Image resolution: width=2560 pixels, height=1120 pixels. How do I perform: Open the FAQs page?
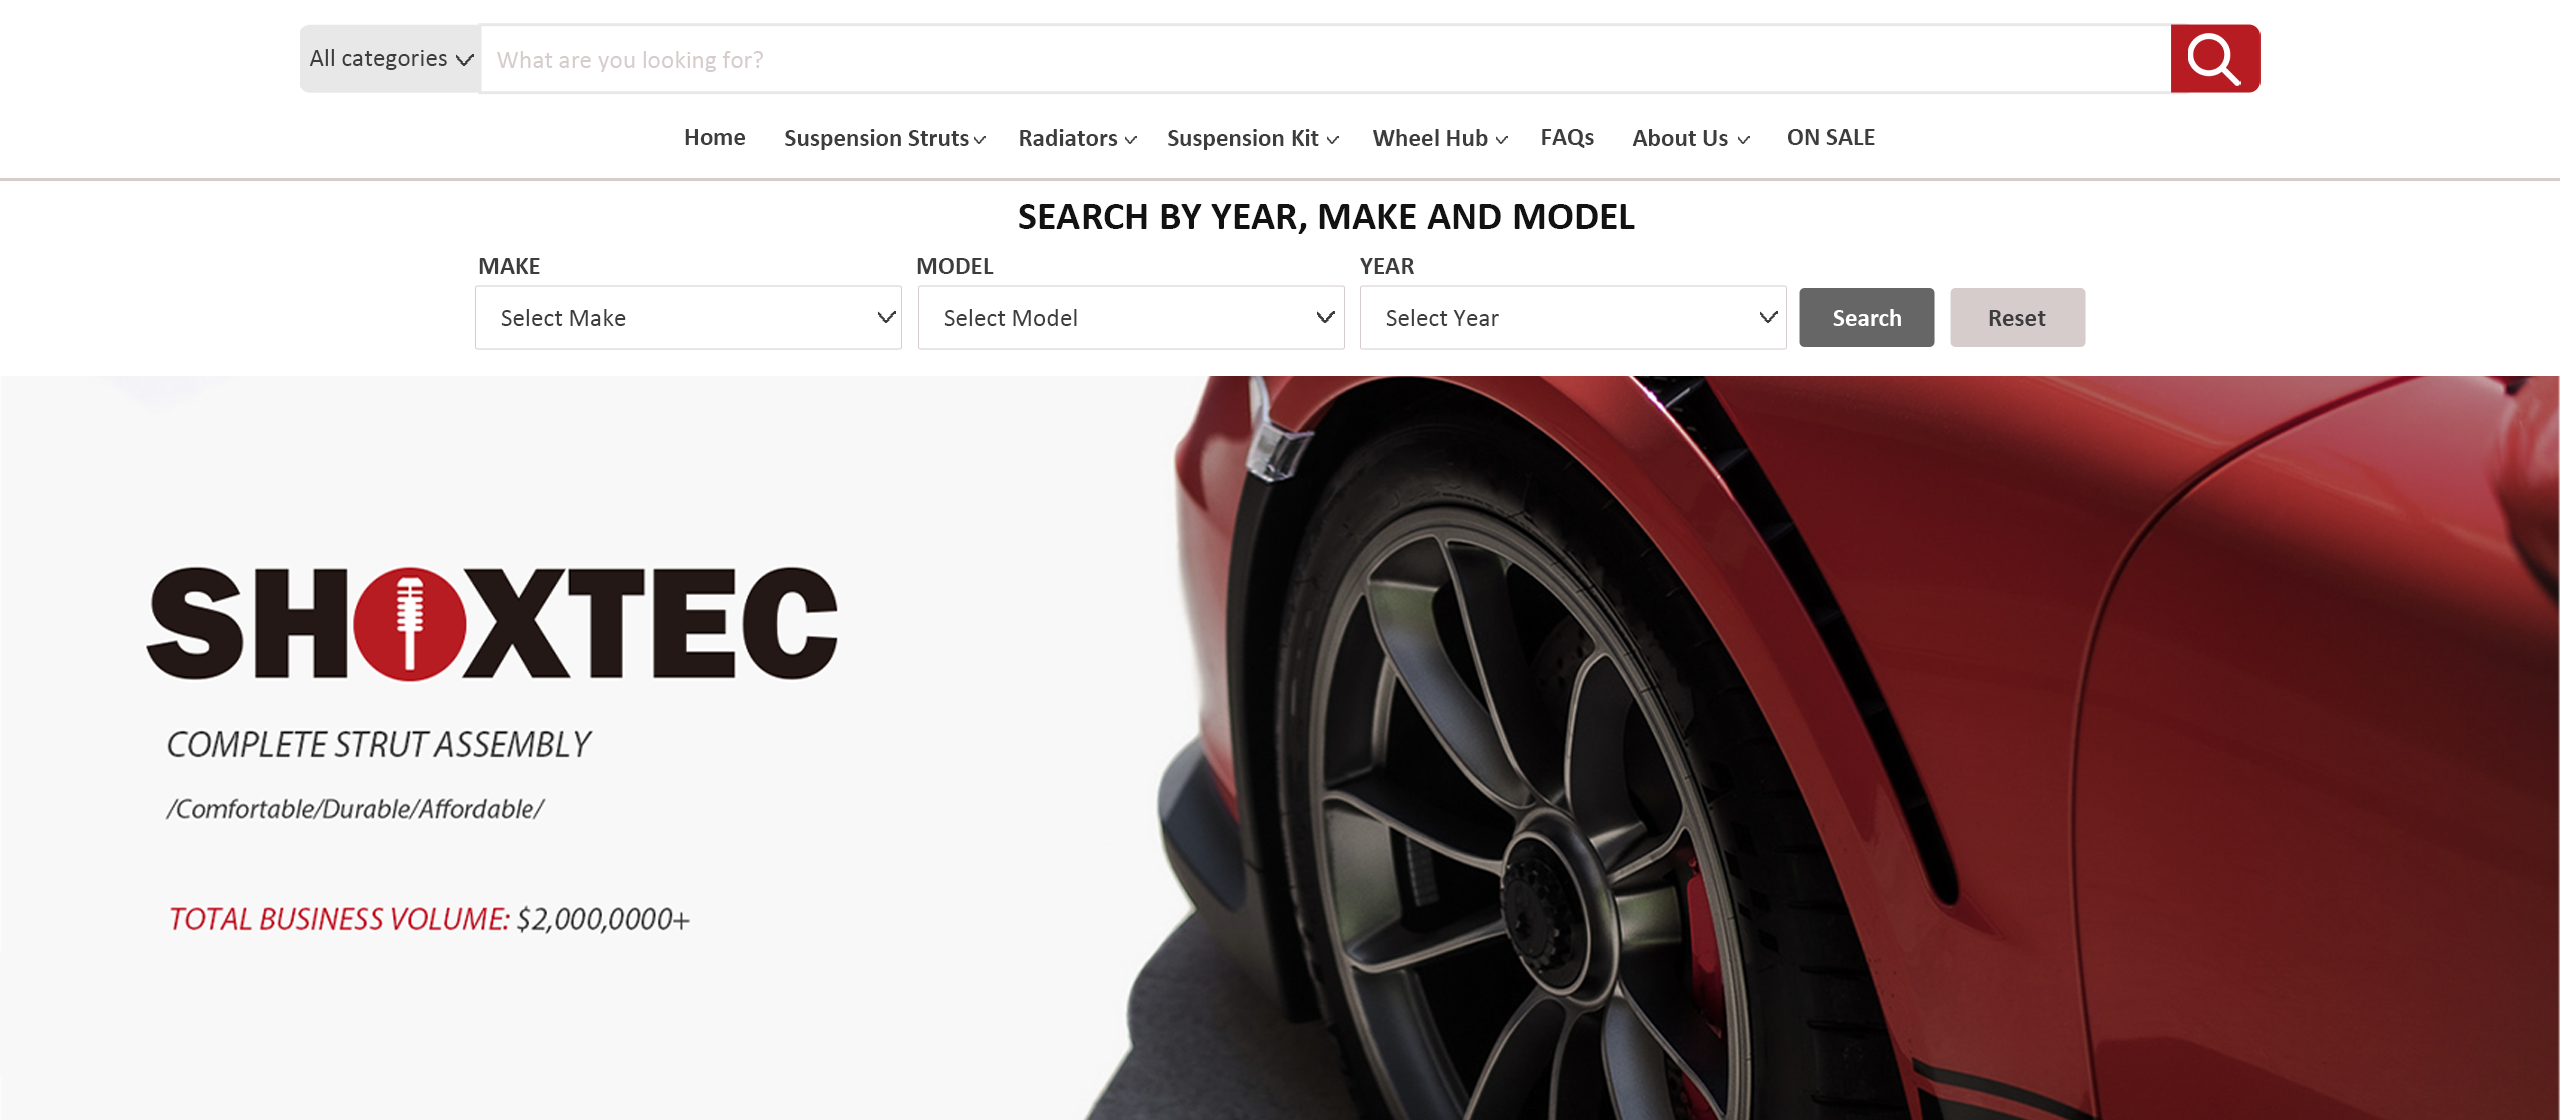point(1567,138)
